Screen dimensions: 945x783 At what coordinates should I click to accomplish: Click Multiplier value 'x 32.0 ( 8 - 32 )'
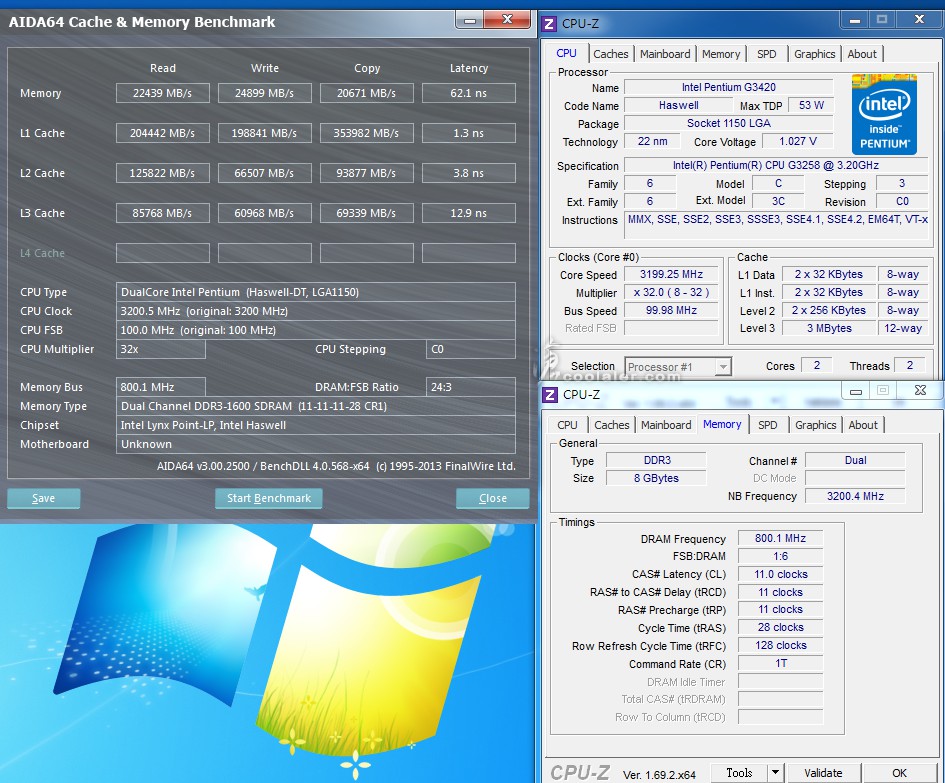click(x=671, y=292)
